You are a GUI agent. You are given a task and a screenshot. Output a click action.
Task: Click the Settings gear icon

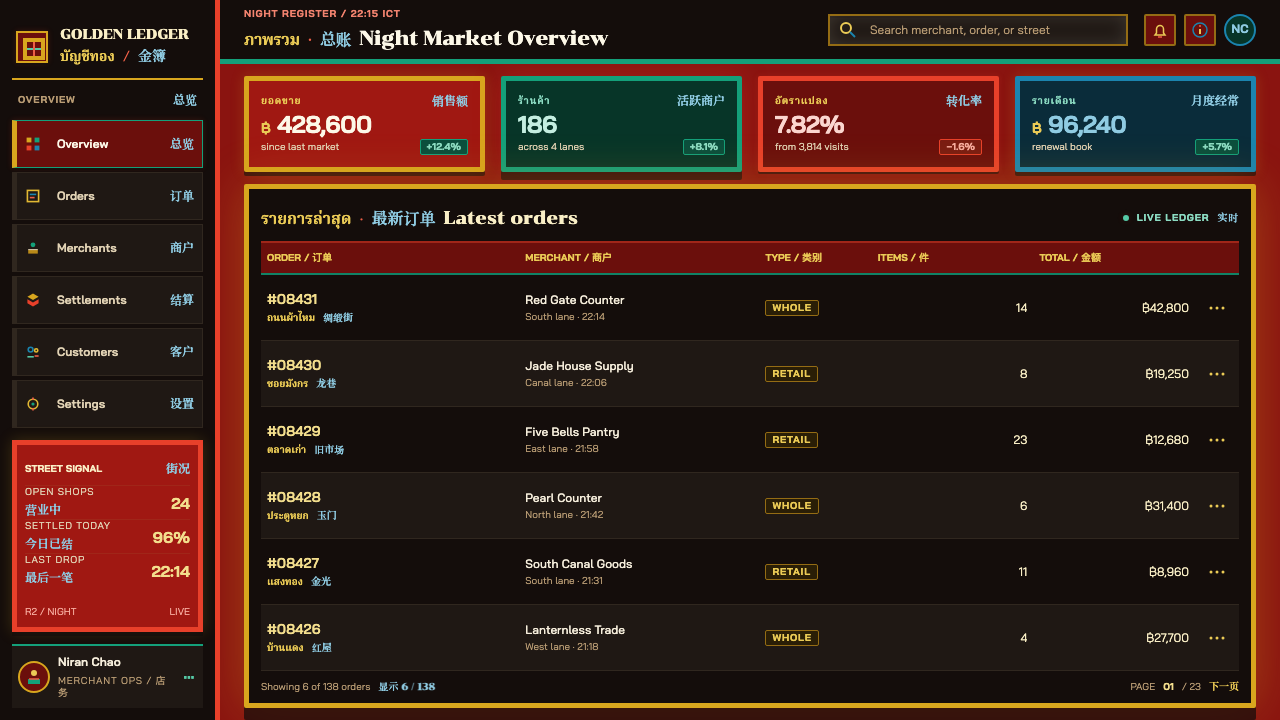pos(33,404)
